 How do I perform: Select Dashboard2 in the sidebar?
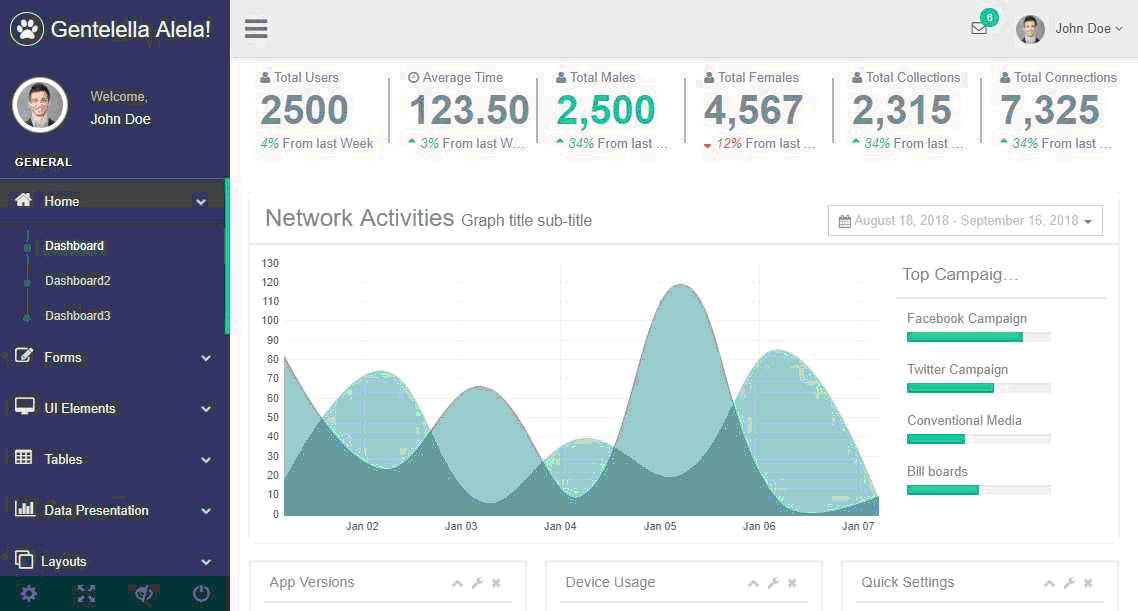[x=78, y=281]
